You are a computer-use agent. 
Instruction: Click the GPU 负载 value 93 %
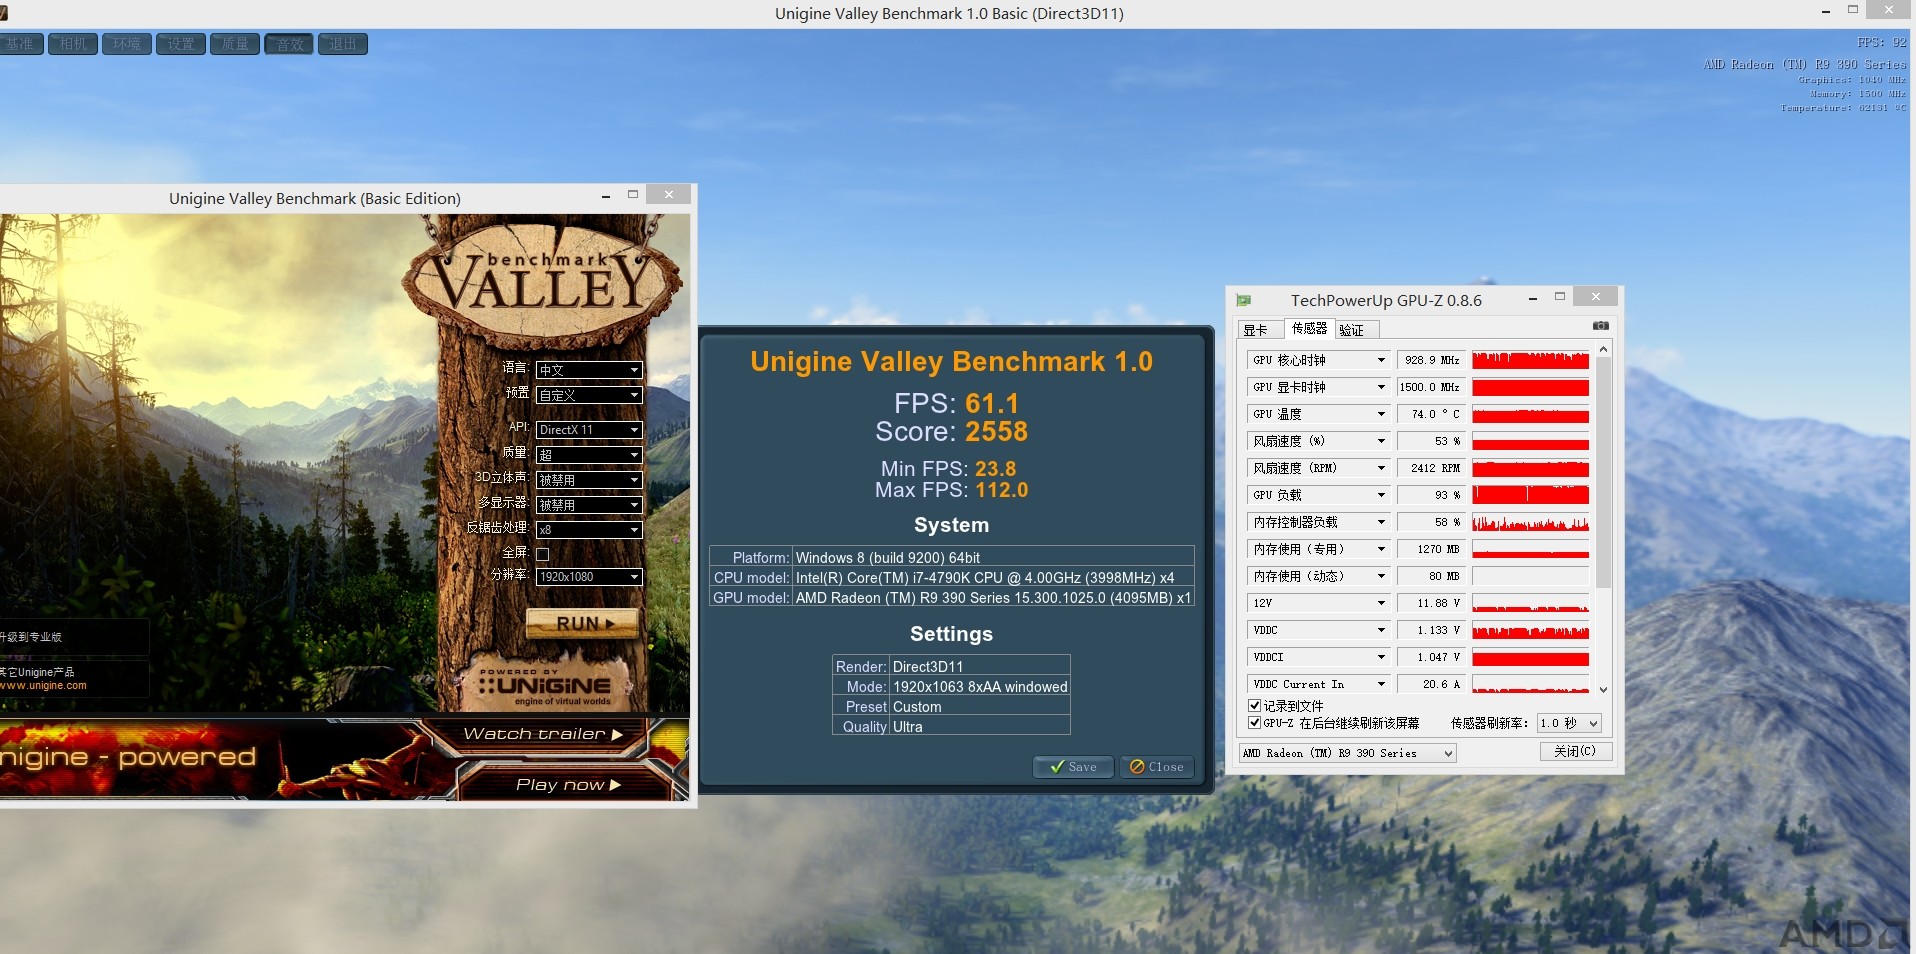(x=1431, y=495)
